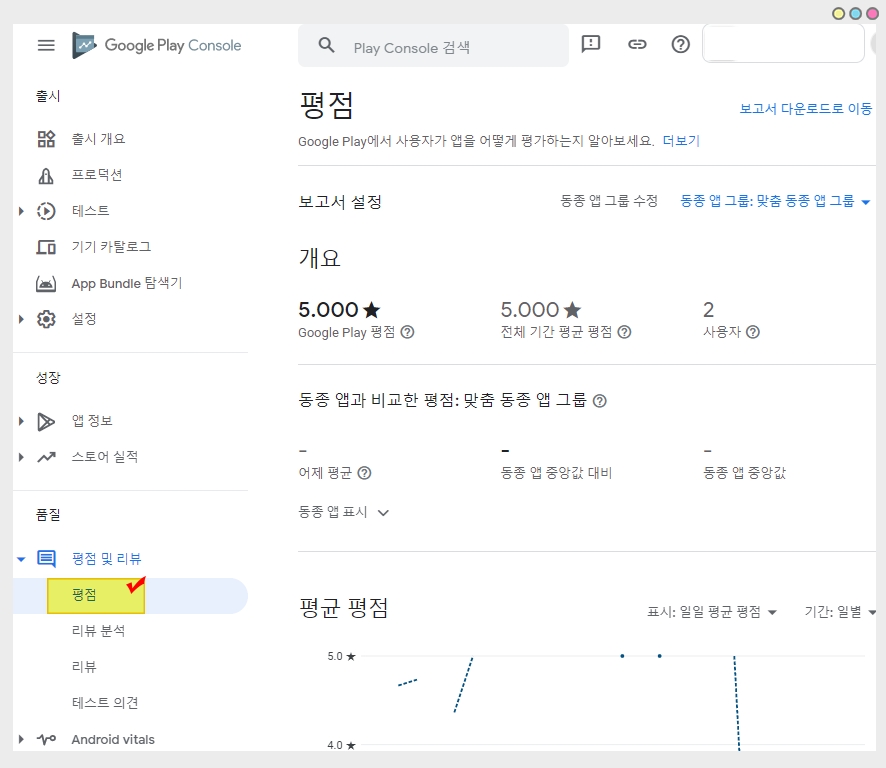Click the 기기 카탈로그 devices icon

[46, 248]
